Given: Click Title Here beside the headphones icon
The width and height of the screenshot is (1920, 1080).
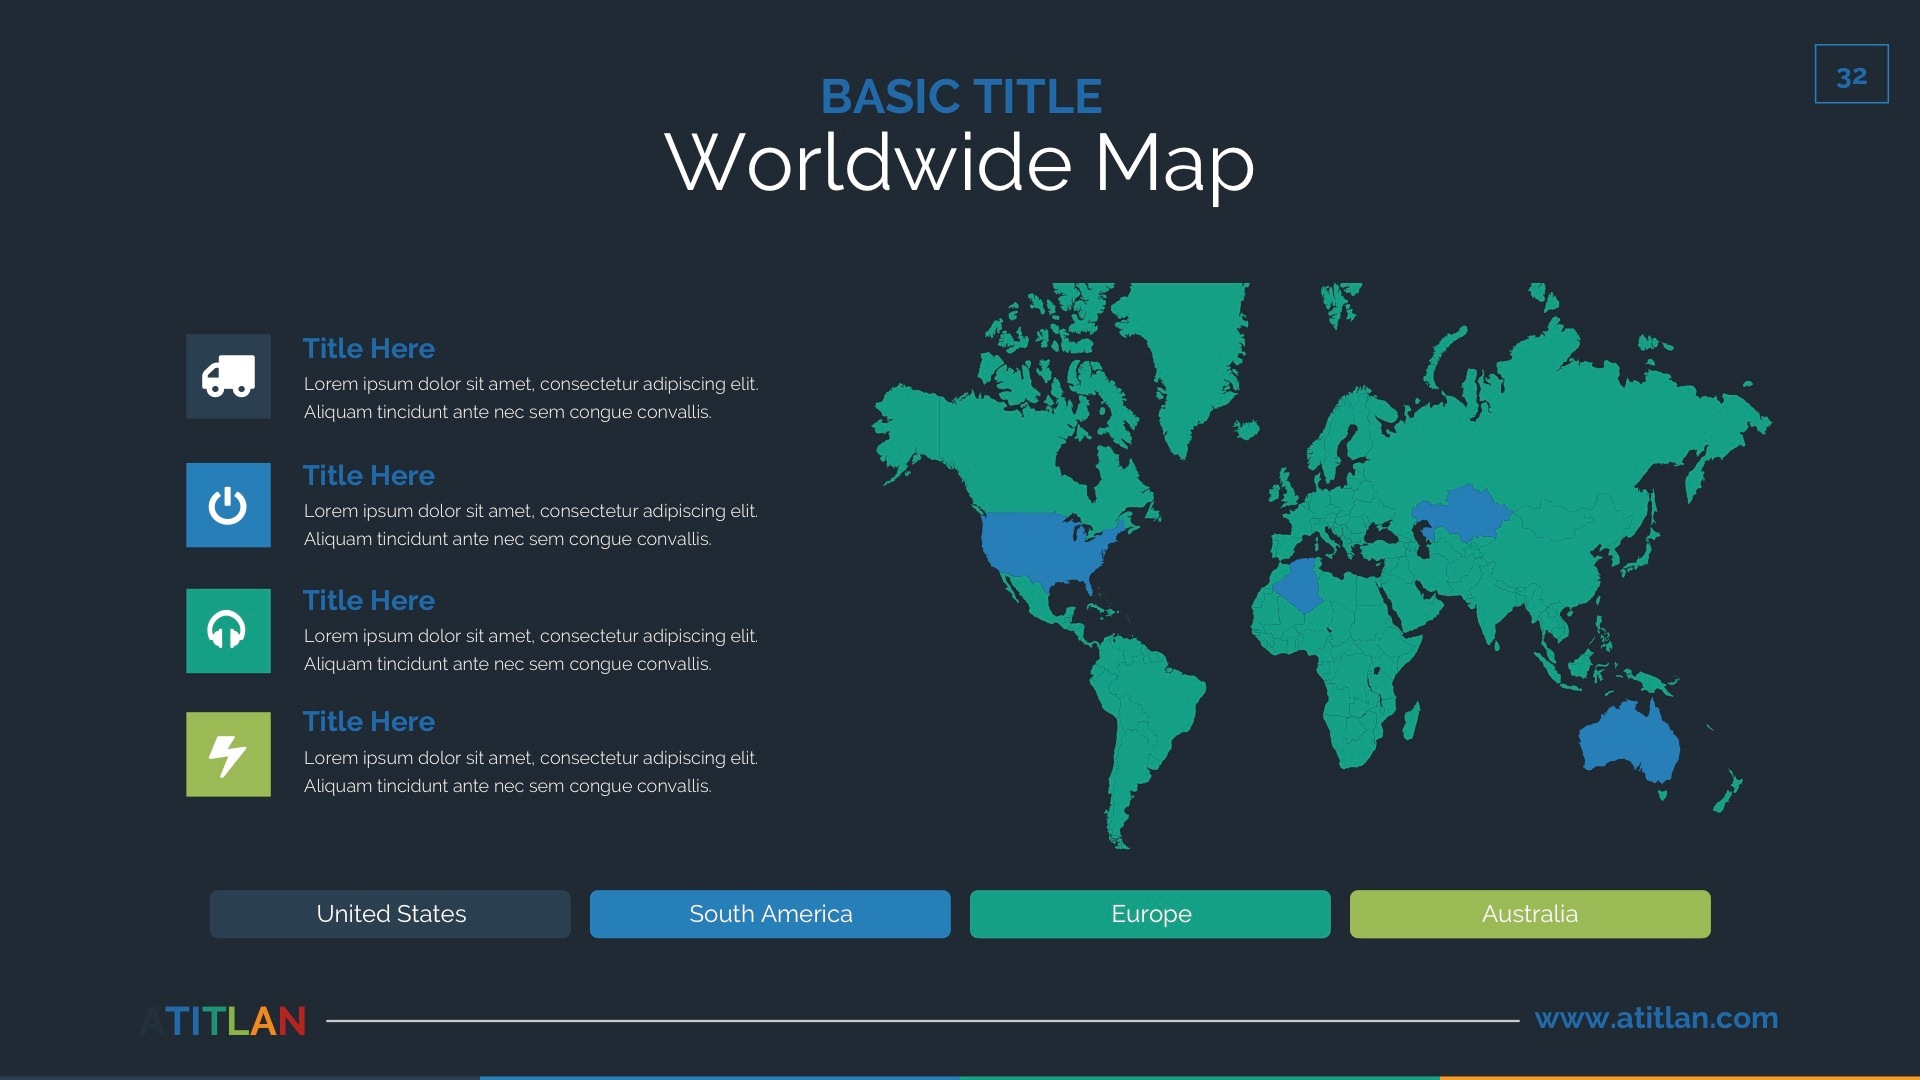Looking at the screenshot, I should tap(369, 600).
